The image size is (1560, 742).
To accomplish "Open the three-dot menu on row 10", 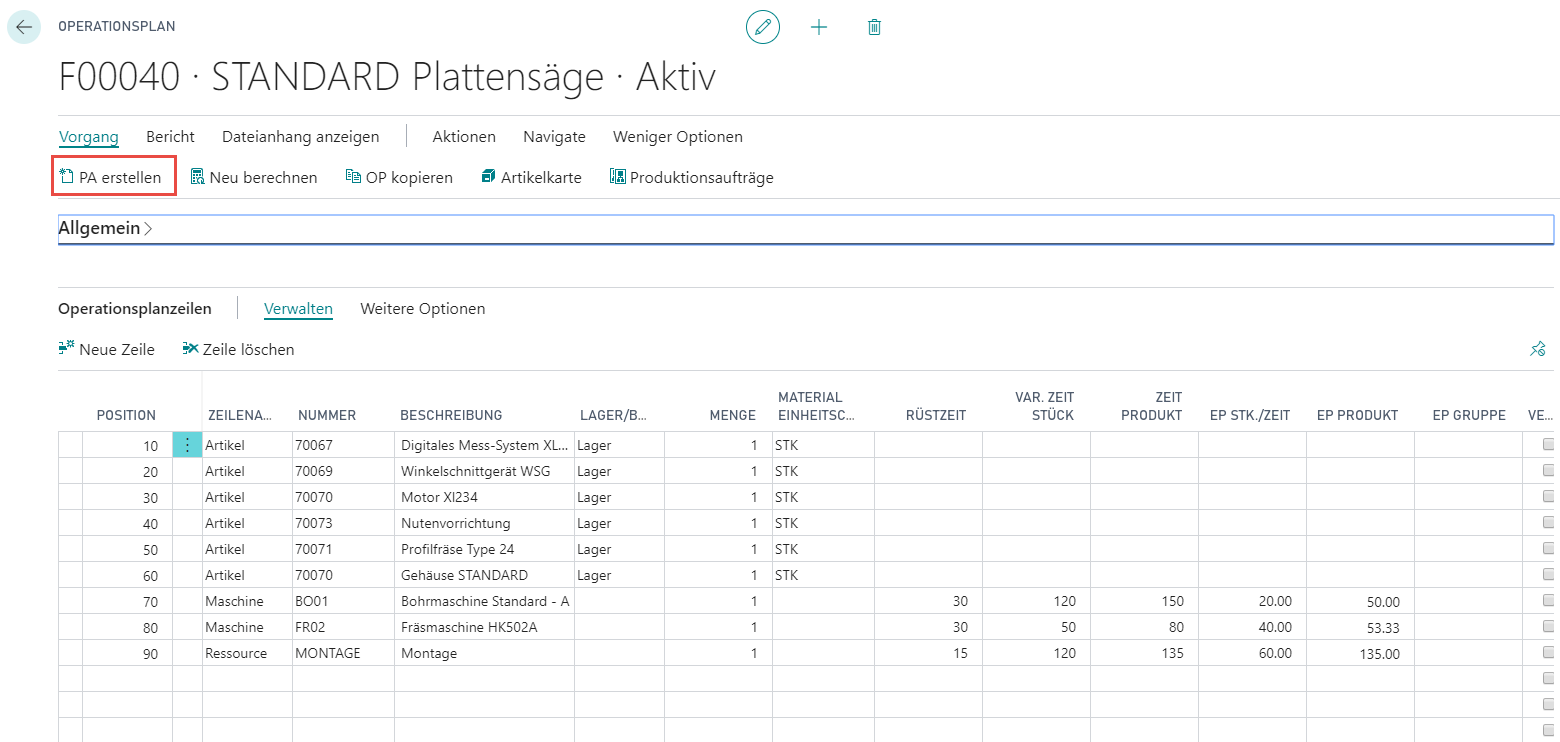I will (x=187, y=445).
